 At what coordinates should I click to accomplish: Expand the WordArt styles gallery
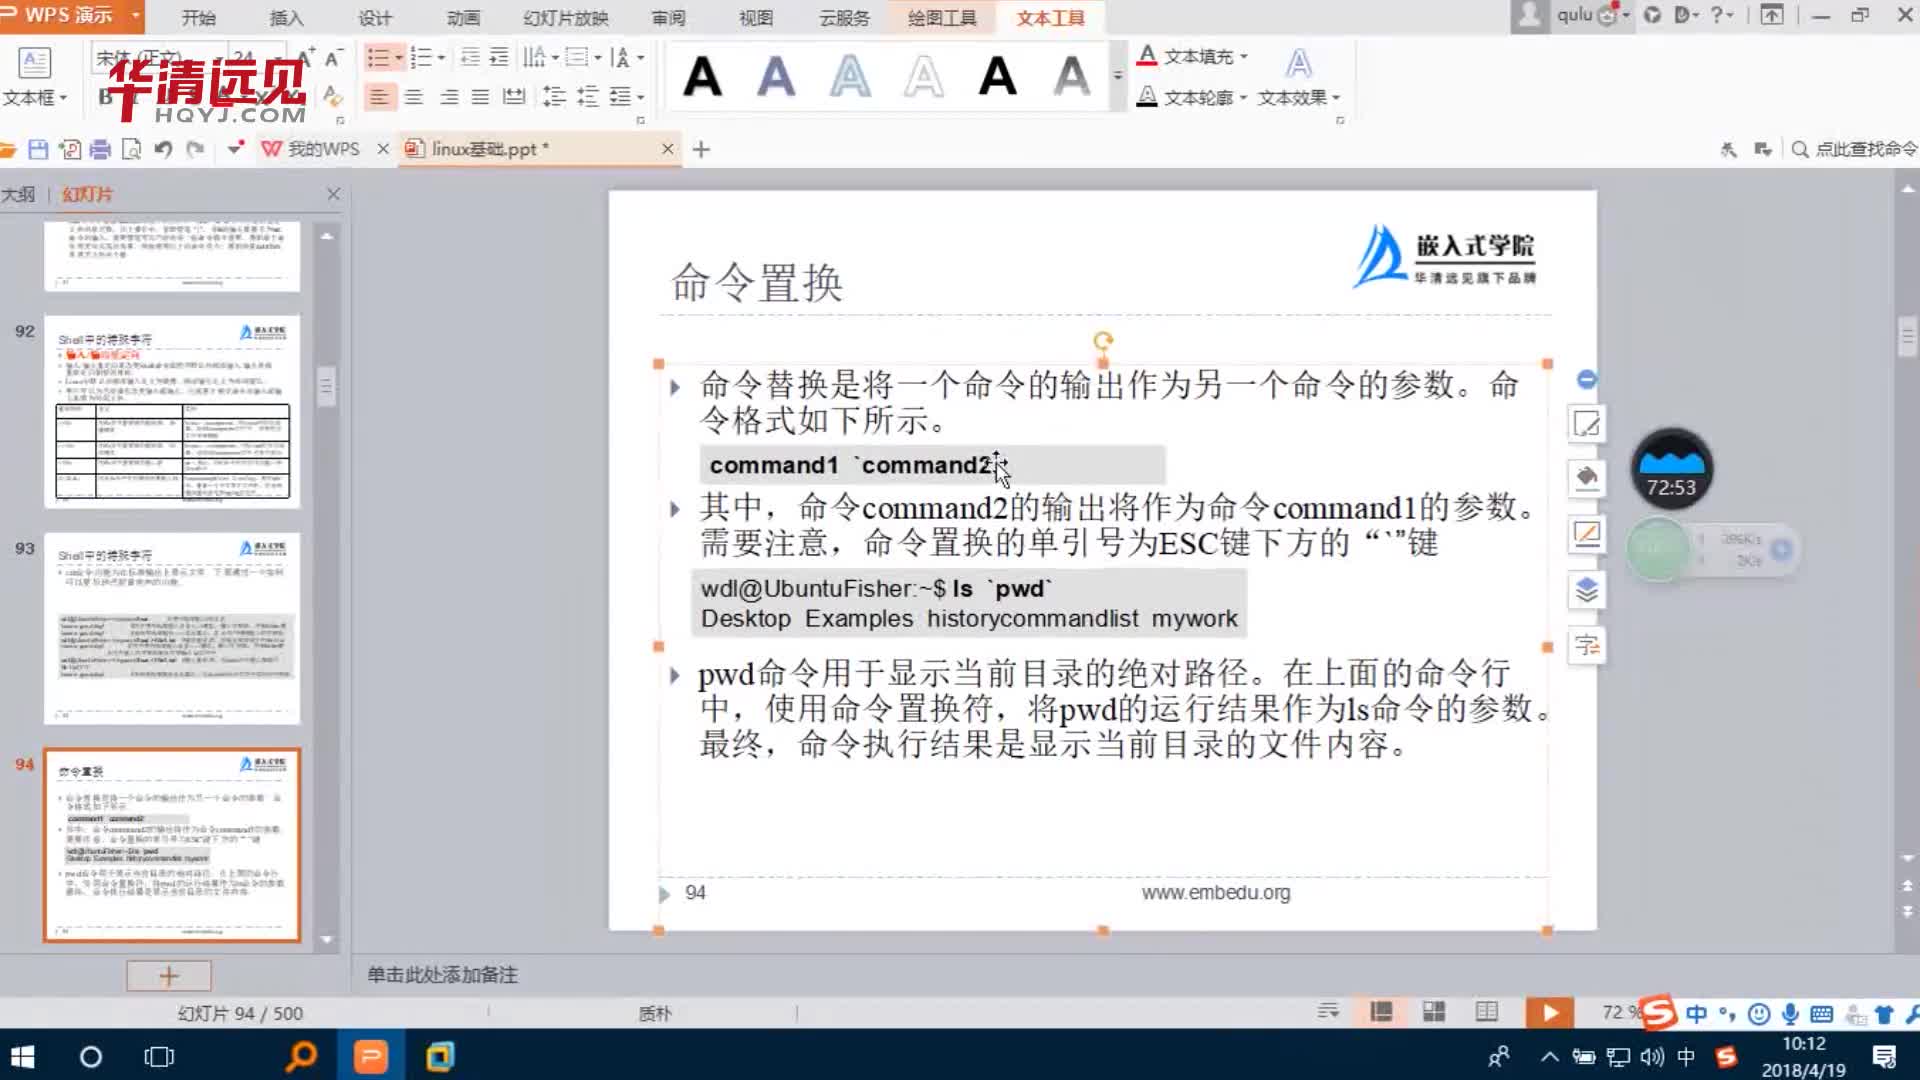coord(1118,76)
